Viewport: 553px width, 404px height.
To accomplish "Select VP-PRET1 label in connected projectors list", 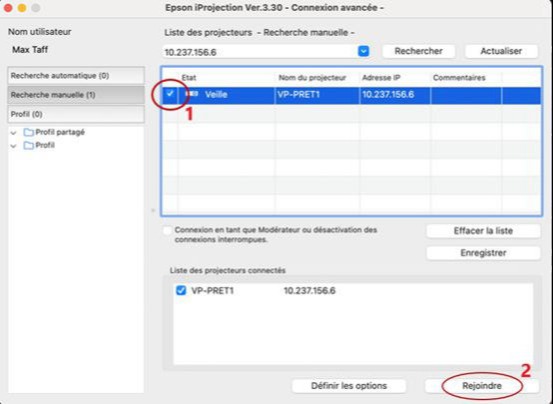I will tap(212, 291).
